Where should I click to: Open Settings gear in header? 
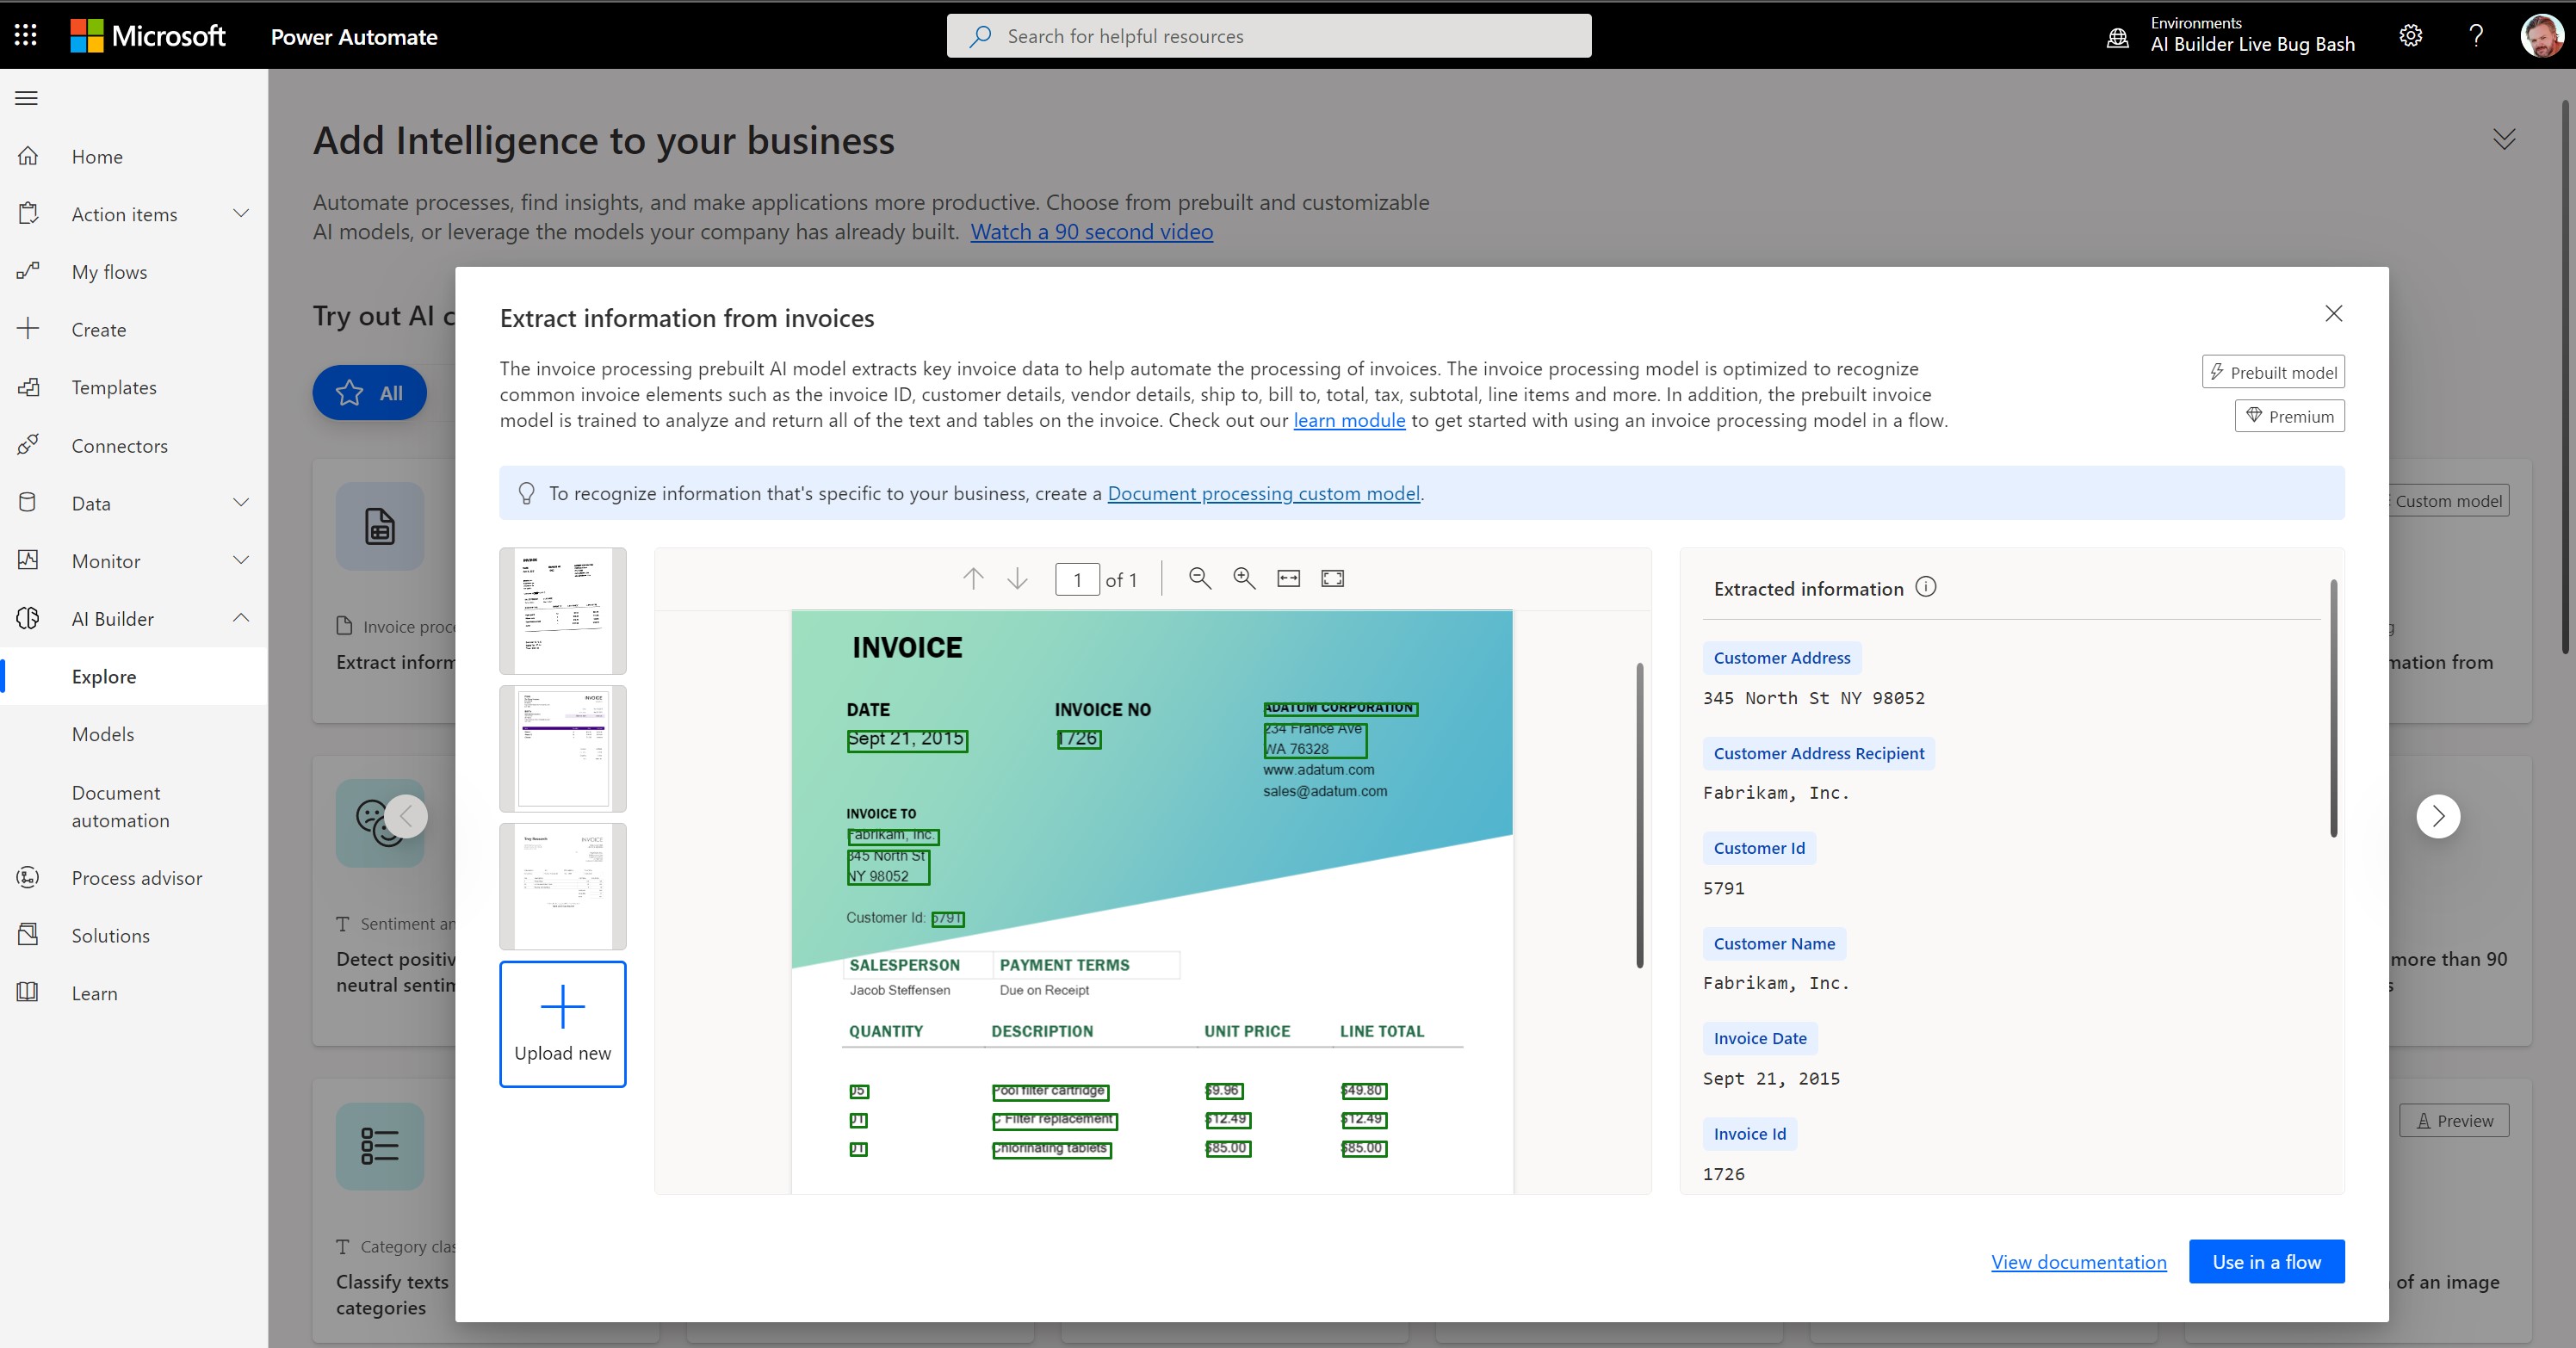2410,36
